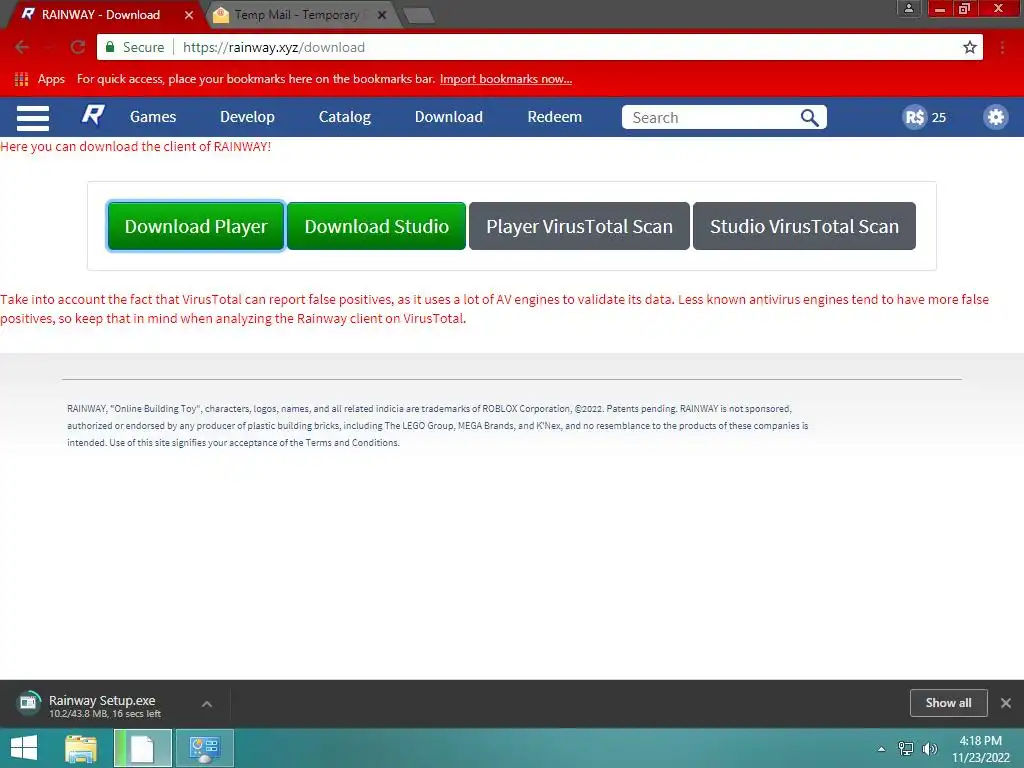Open Chrome user profile button
The image size is (1024, 768).
(908, 8)
